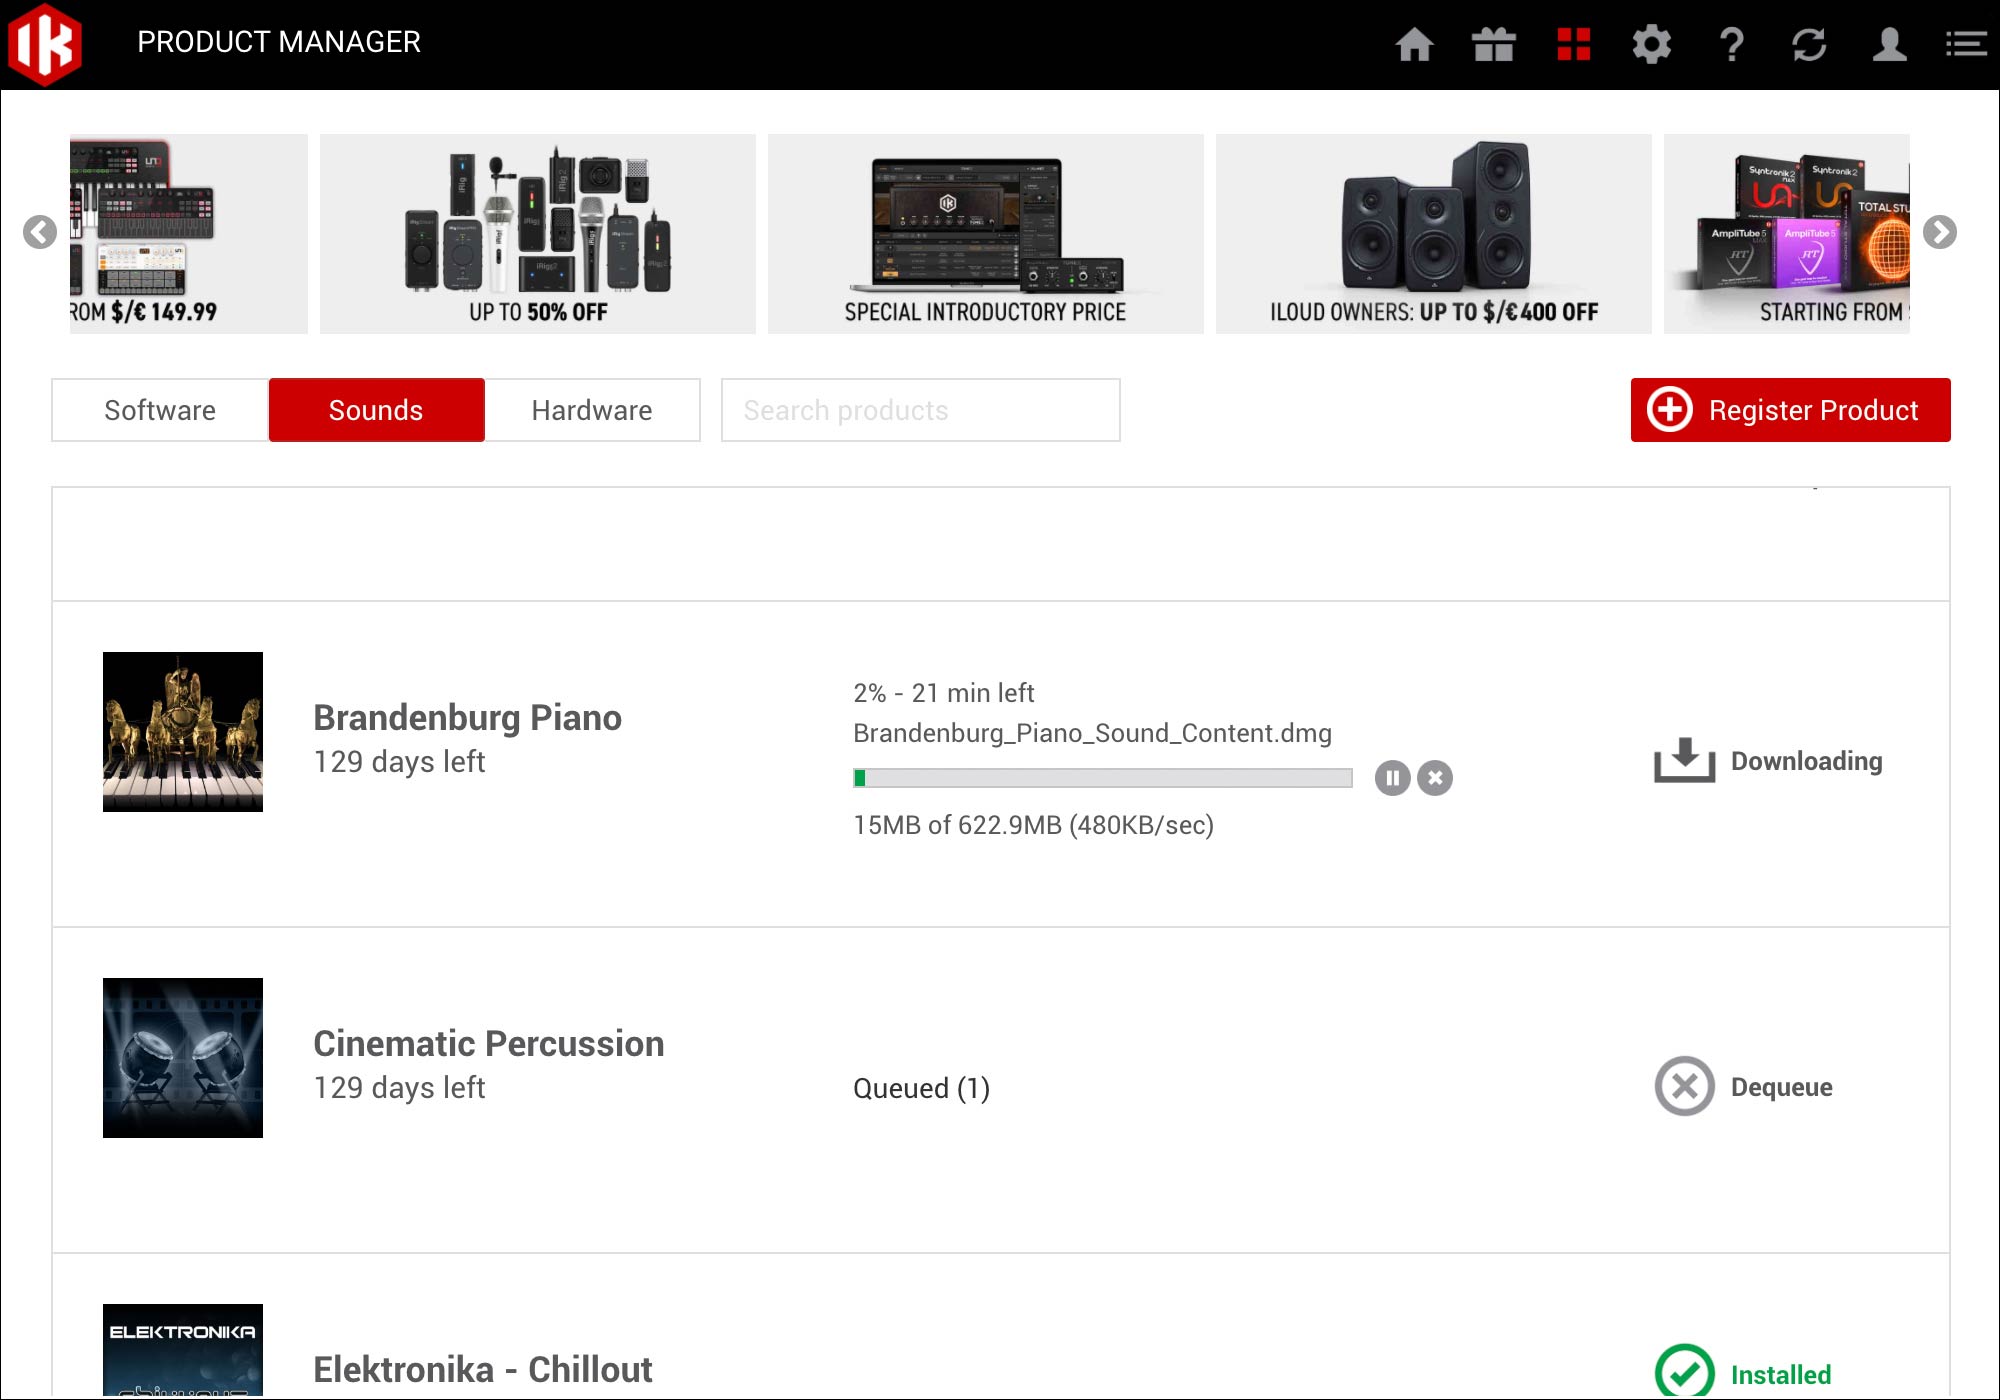
Task: Open the user account icon
Action: pos(1889,44)
